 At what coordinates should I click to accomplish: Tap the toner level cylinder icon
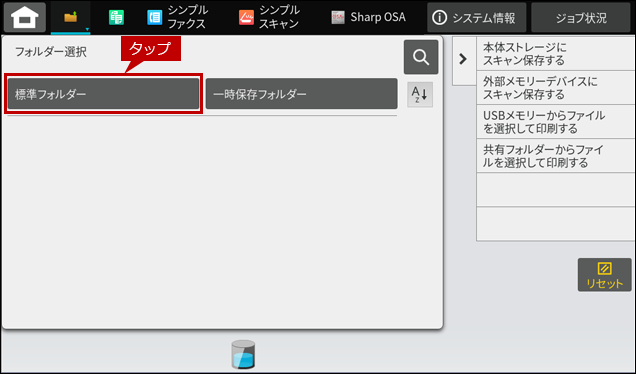[243, 354]
